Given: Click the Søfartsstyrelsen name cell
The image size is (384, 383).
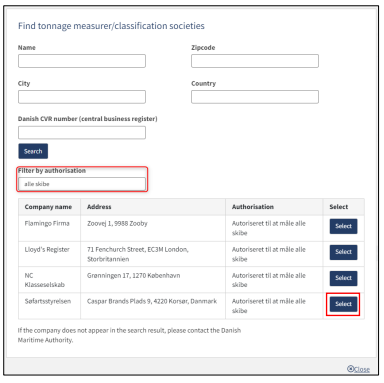Looking at the screenshot, I should [48, 301].
